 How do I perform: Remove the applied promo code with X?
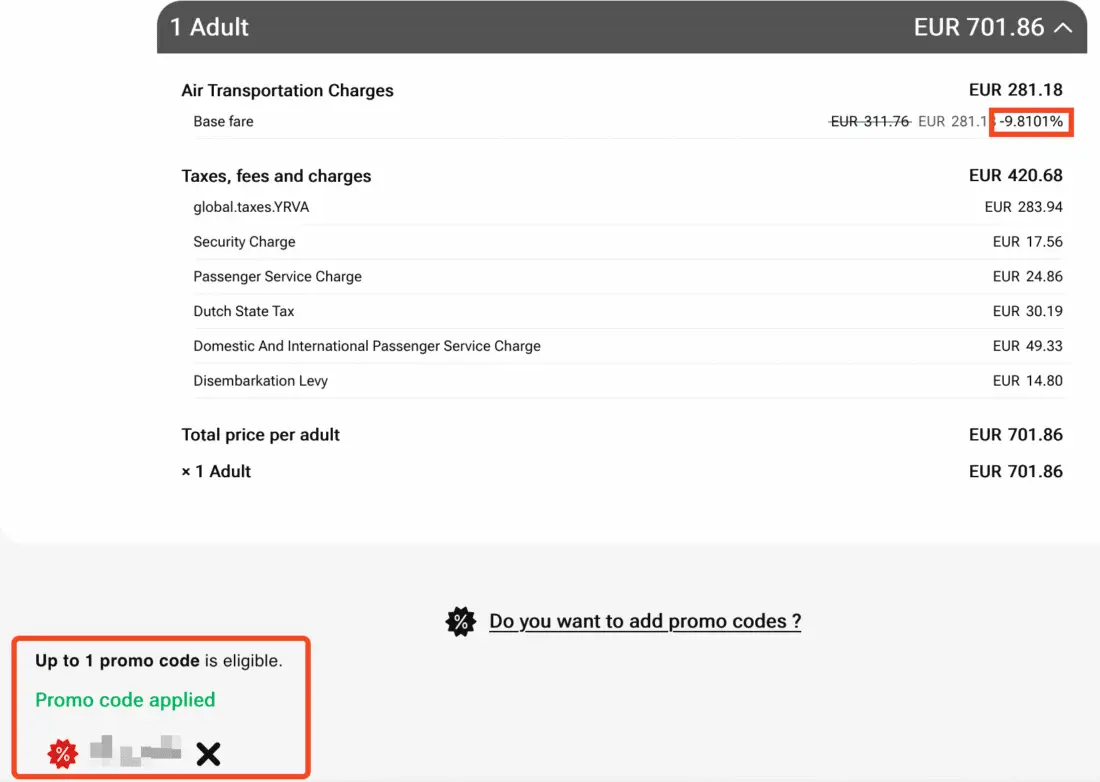(208, 754)
